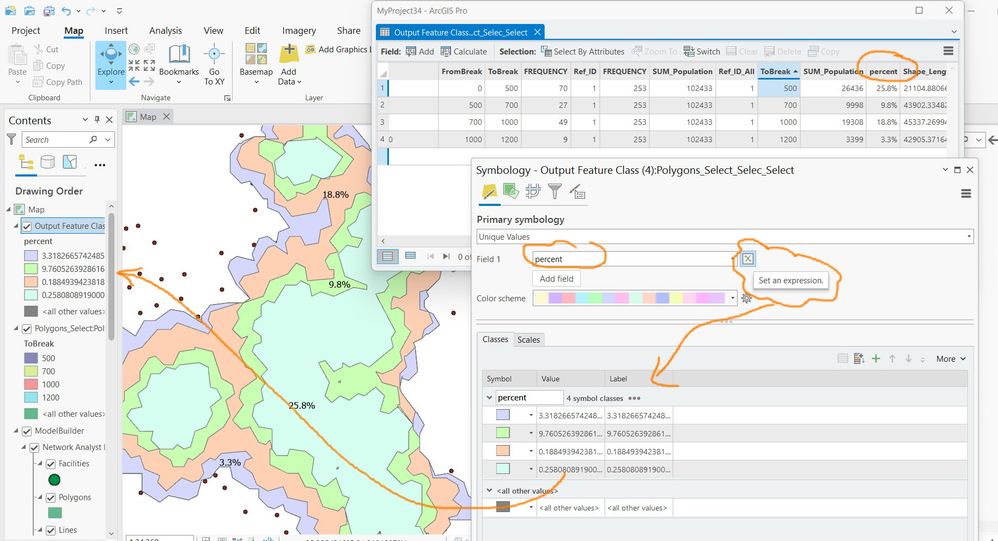Toggle visibility of Polygons_Select layer

(27, 328)
